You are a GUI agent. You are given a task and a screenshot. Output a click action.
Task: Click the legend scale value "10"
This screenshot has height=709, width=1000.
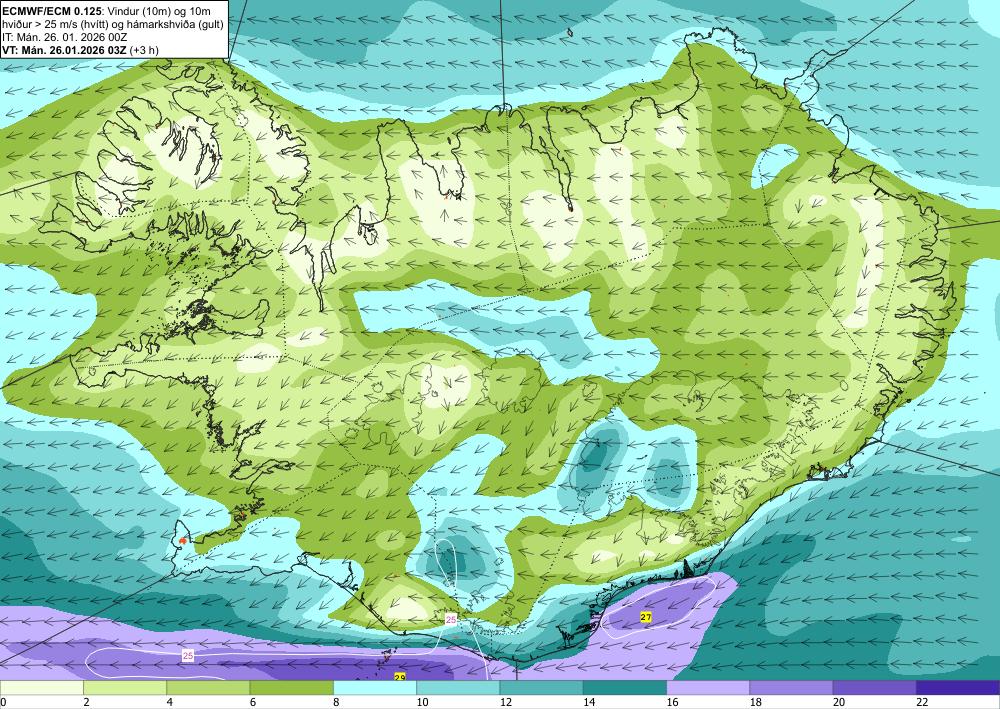(422, 702)
